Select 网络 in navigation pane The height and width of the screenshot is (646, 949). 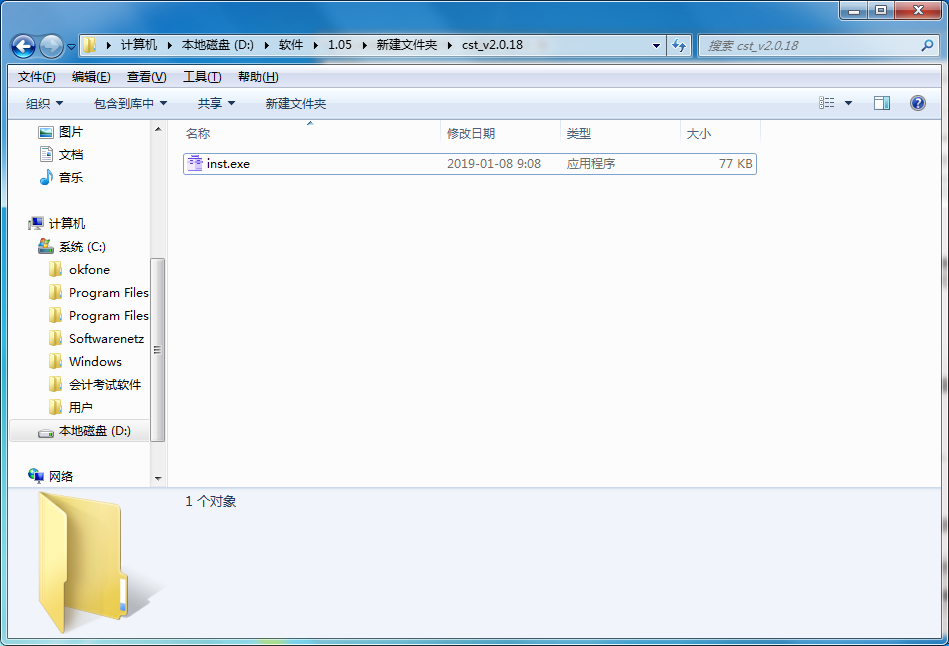tap(61, 477)
